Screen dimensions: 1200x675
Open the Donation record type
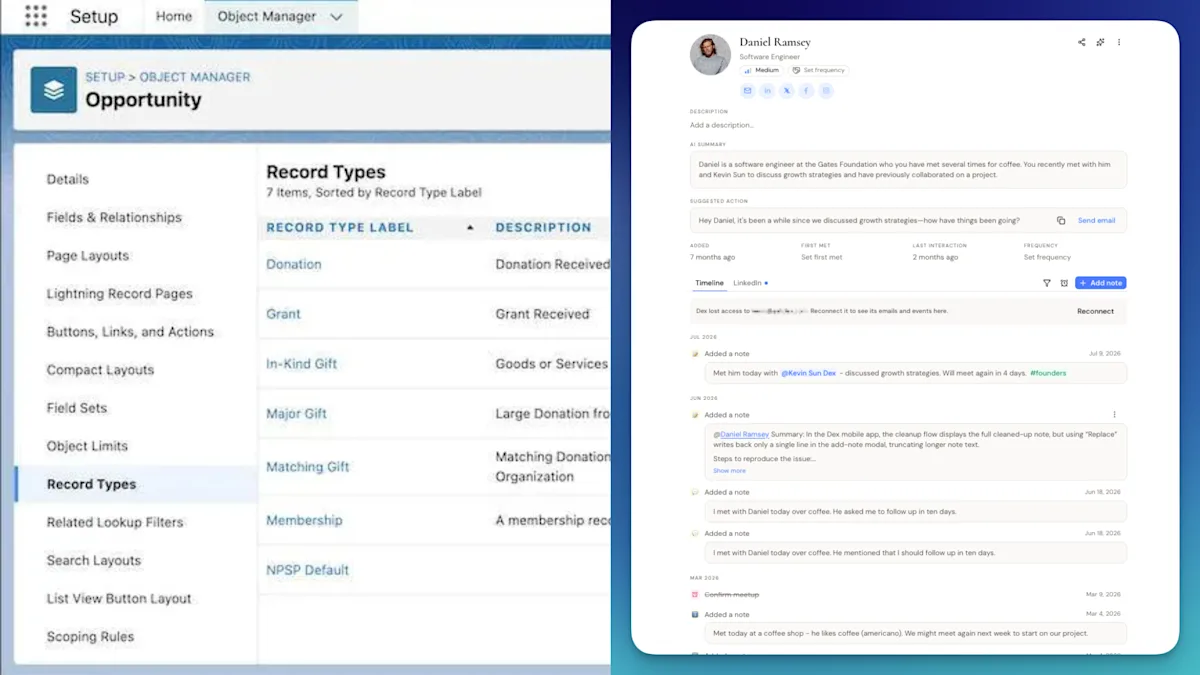point(294,264)
